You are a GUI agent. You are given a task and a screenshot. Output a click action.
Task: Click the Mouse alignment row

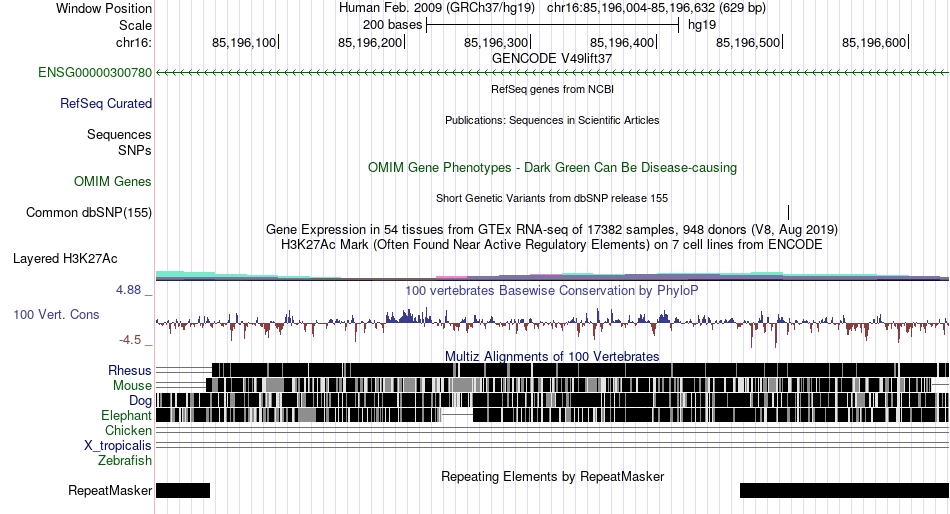[x=552, y=386]
